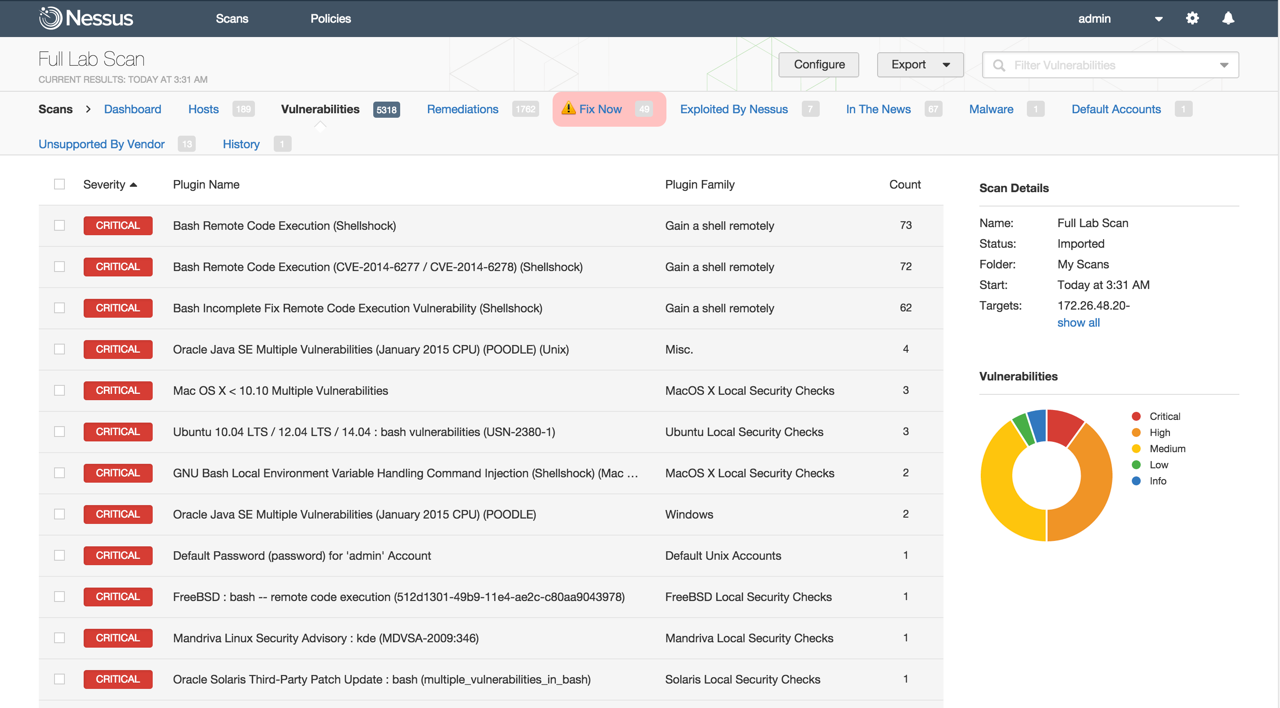Open the Remediations tab
Viewport: 1280px width, 708px height.
pos(462,109)
